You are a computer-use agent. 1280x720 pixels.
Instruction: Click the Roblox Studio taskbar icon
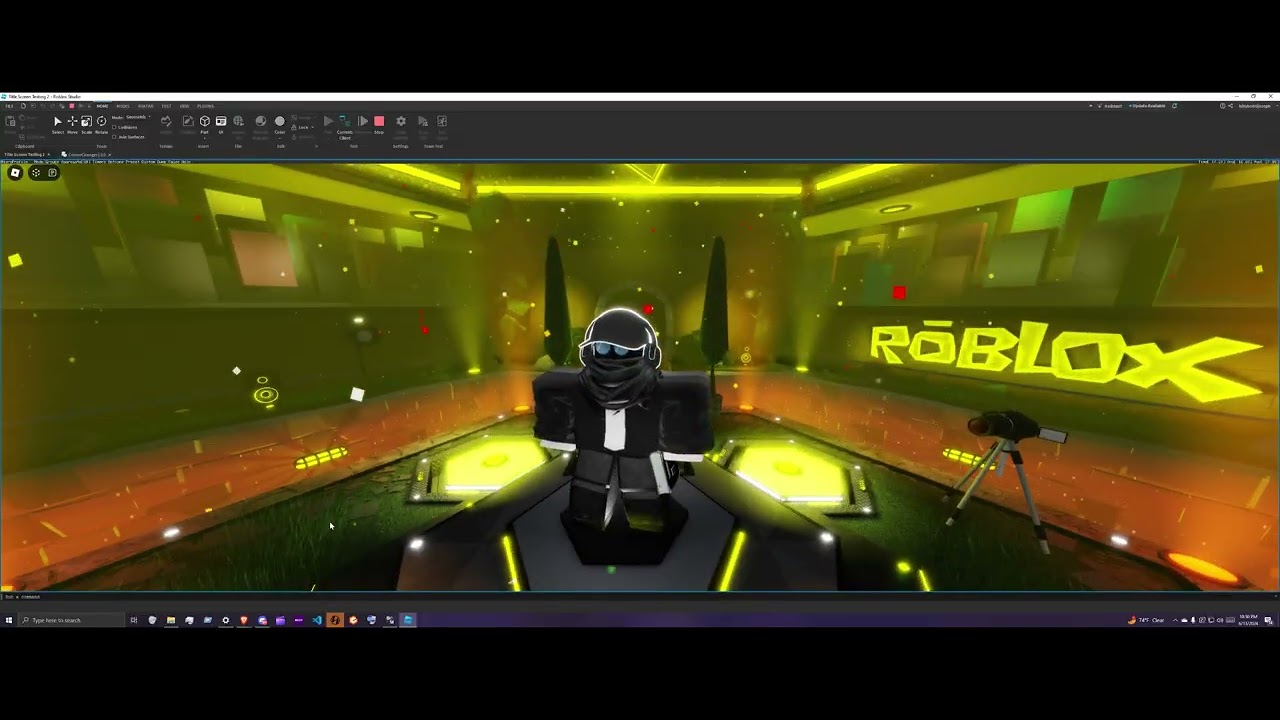(x=408, y=620)
